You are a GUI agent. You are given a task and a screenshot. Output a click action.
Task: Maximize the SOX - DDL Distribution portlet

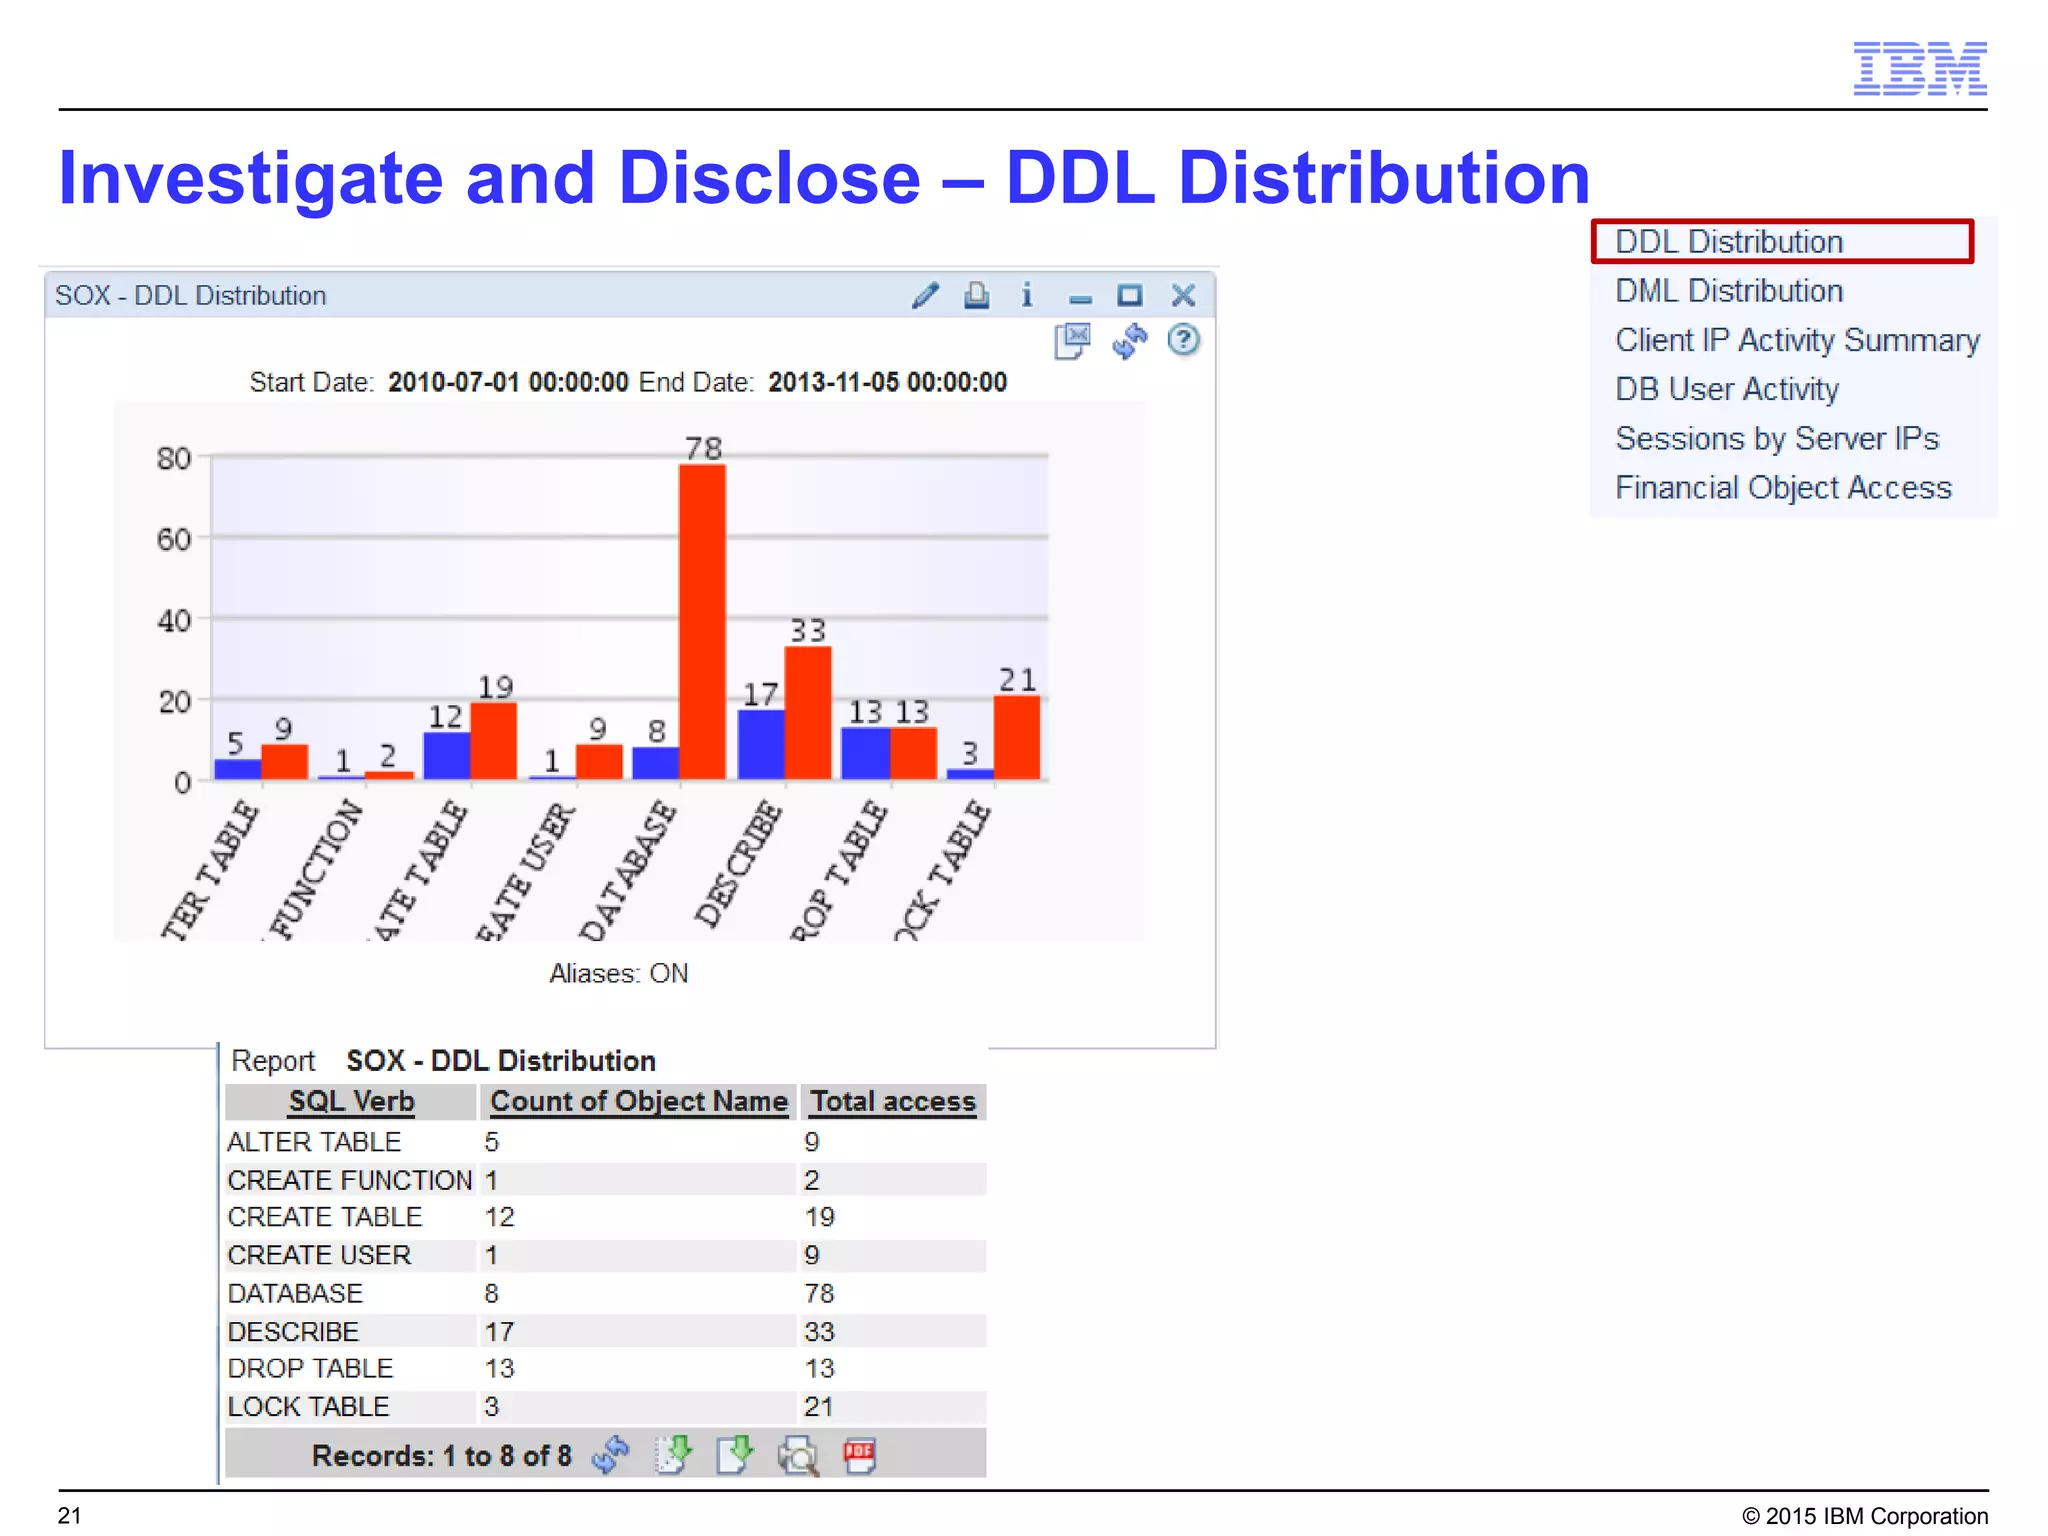[1130, 295]
